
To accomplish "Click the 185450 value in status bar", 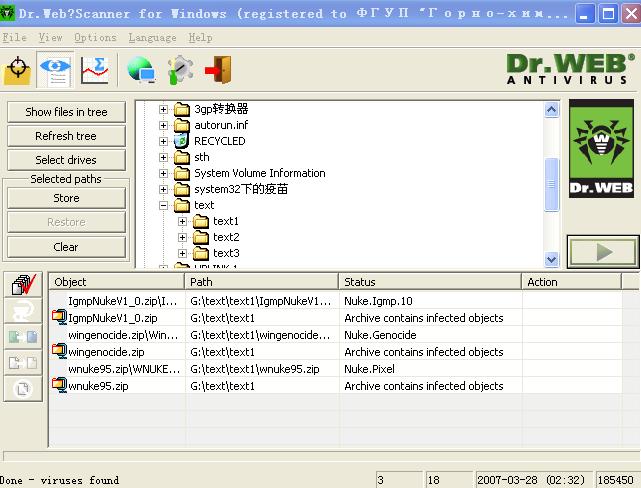I will [x=615, y=480].
